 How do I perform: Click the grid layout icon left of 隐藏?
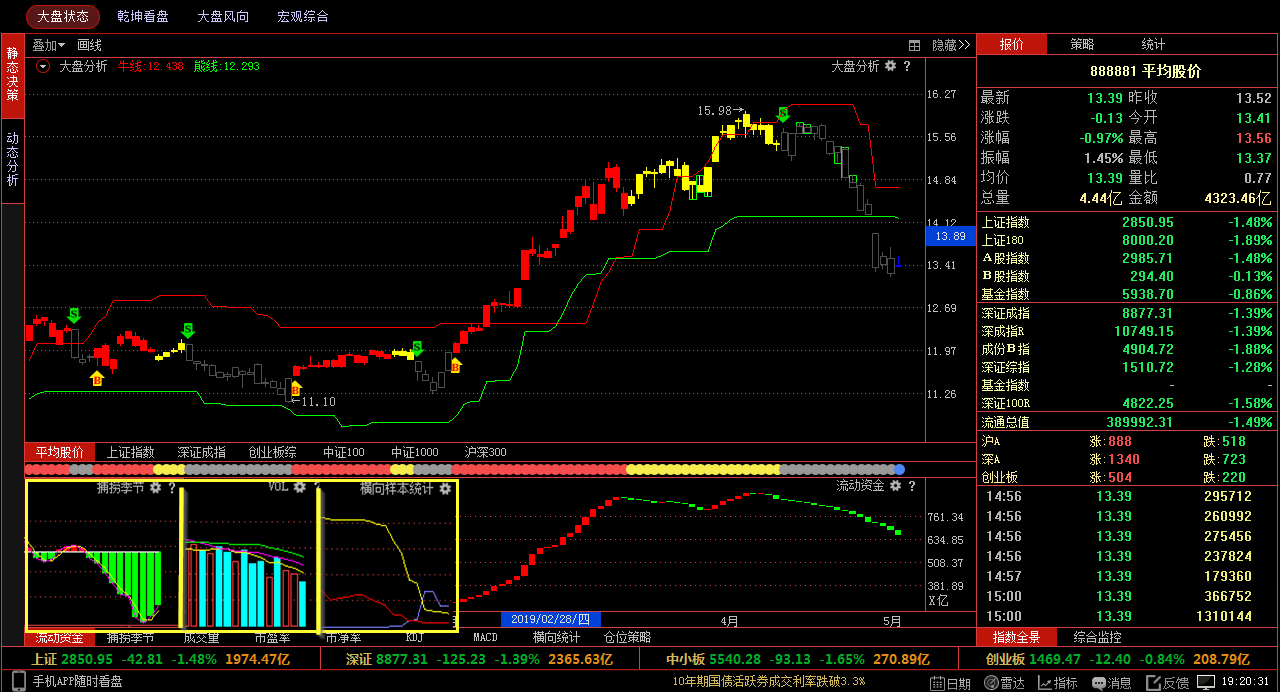pyautogui.click(x=914, y=45)
